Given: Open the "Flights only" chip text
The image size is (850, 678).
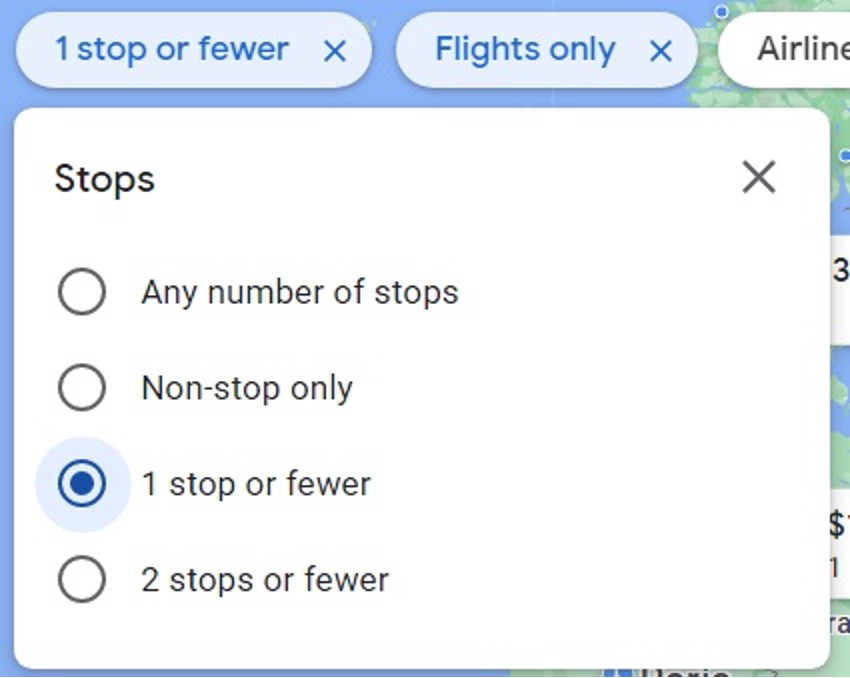Looking at the screenshot, I should [525, 49].
